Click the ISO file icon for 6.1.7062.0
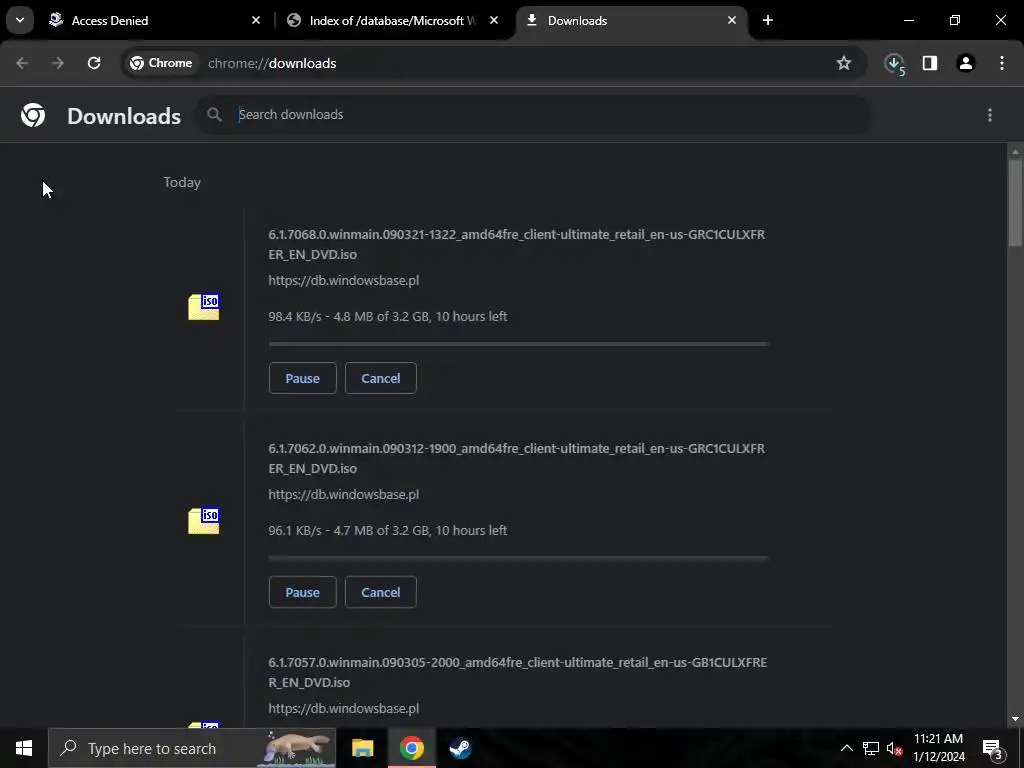The height and width of the screenshot is (768, 1024). [204, 521]
